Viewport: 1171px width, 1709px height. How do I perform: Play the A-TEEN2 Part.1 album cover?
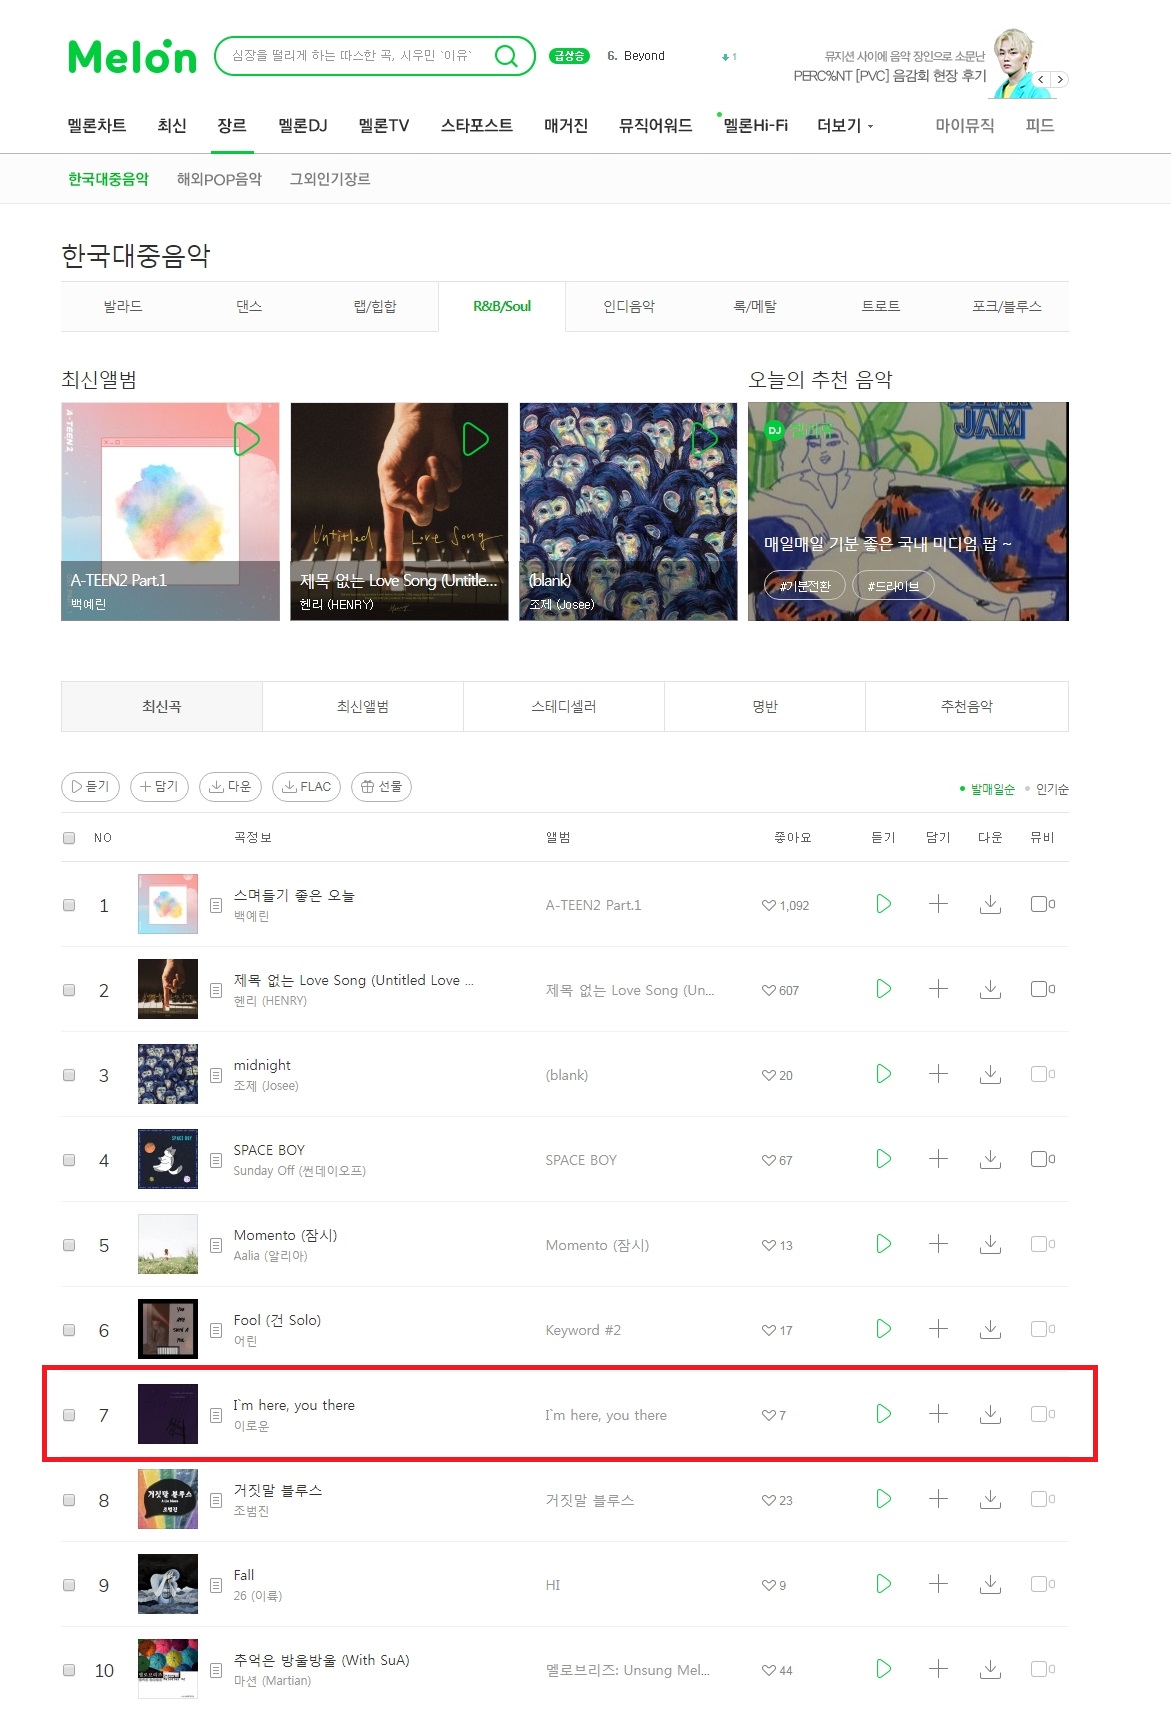click(x=246, y=439)
